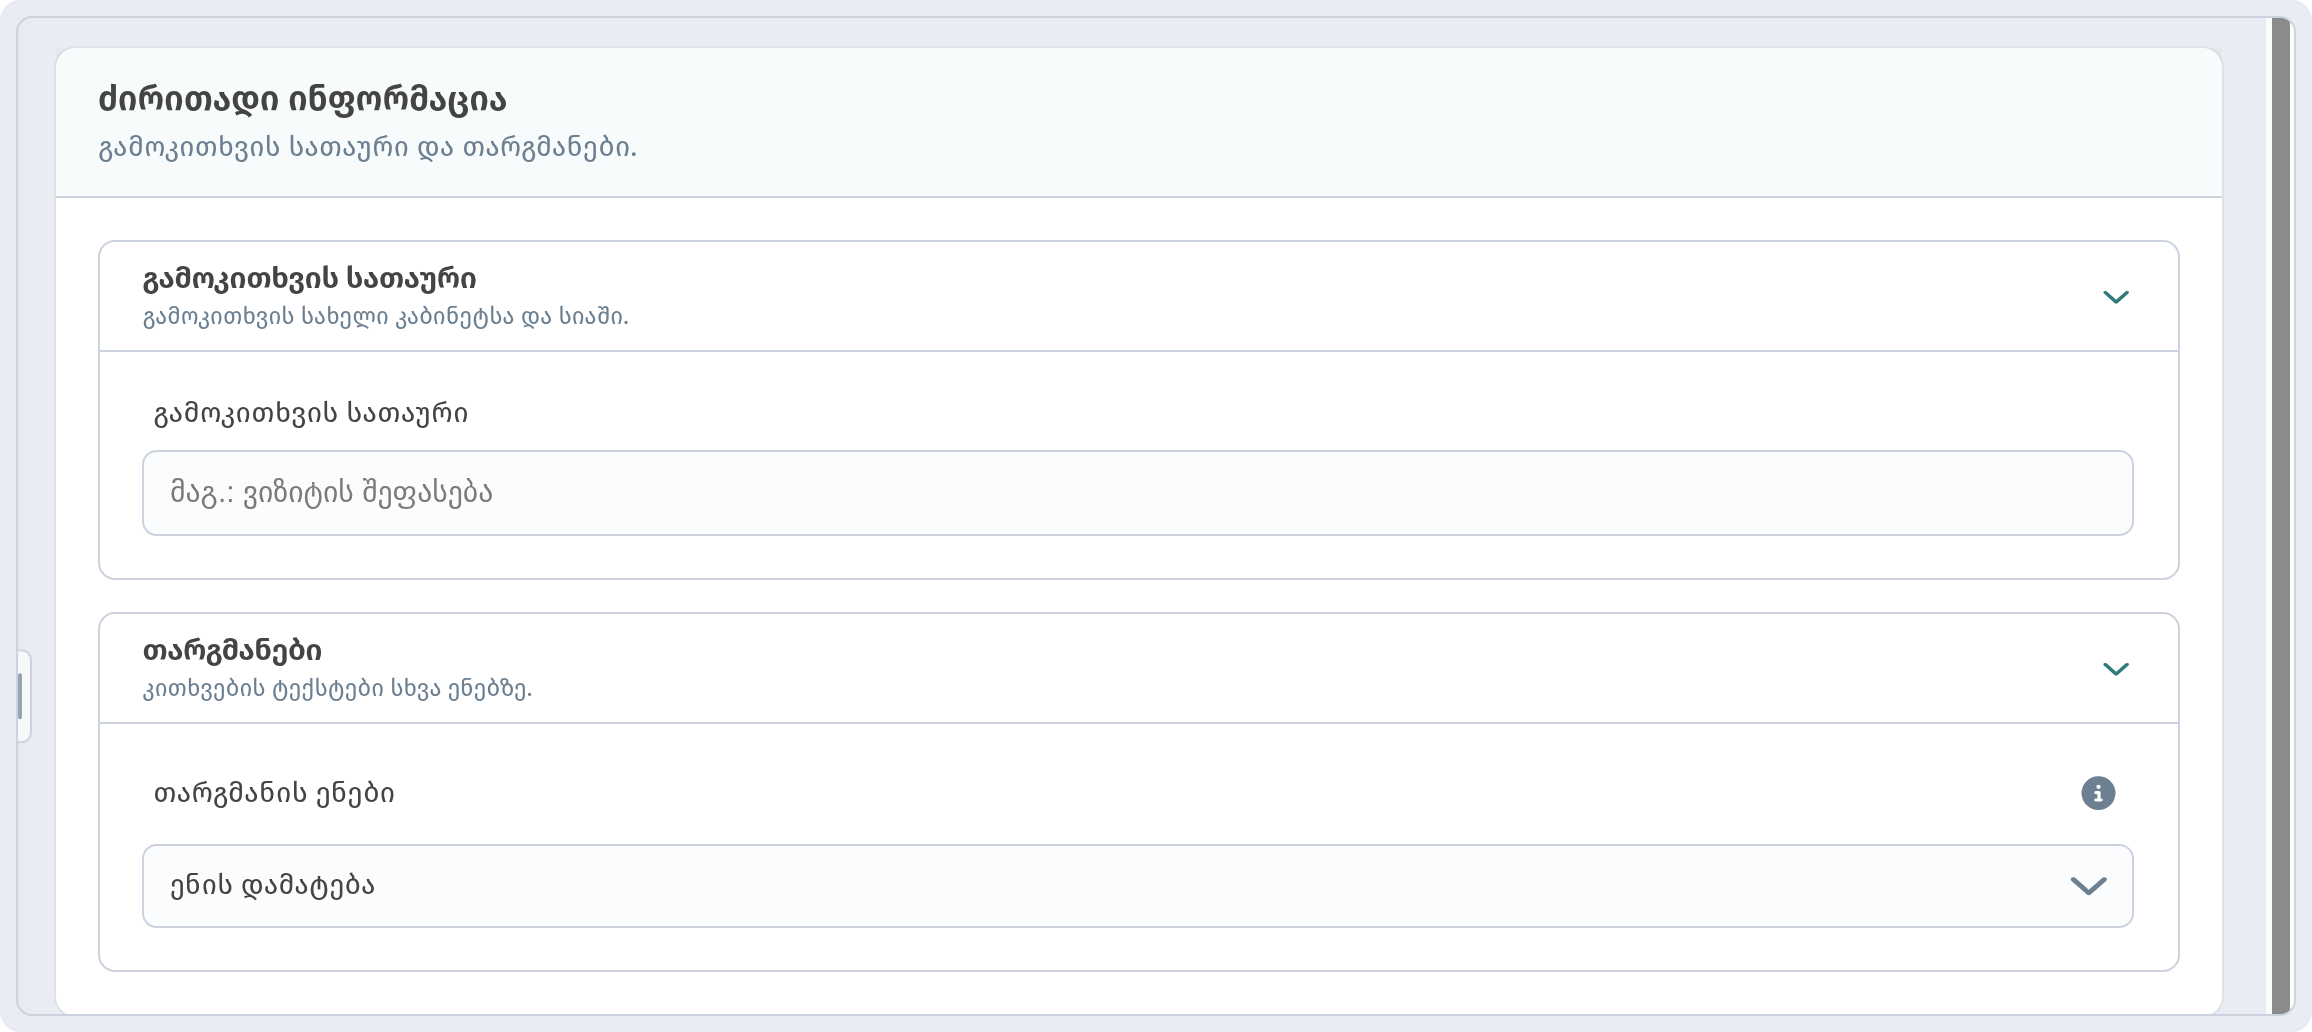Click the side panel handle on left edge

23,696
